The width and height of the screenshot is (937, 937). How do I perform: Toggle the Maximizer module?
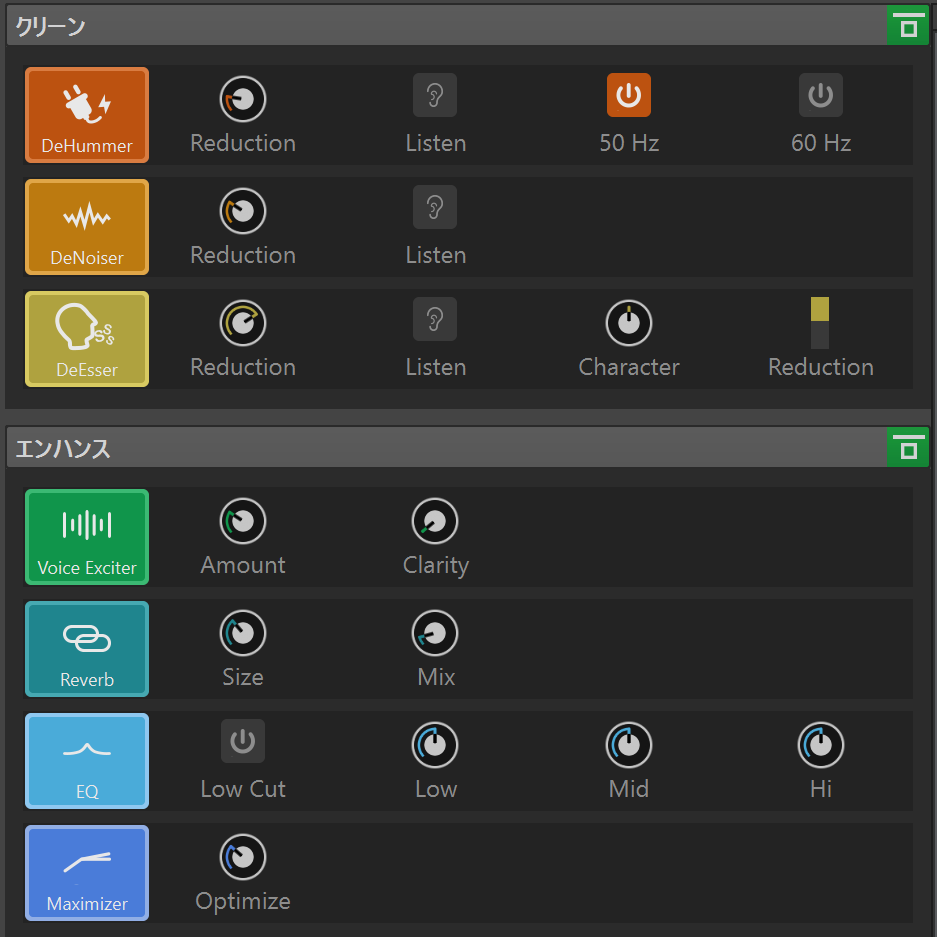(x=87, y=873)
